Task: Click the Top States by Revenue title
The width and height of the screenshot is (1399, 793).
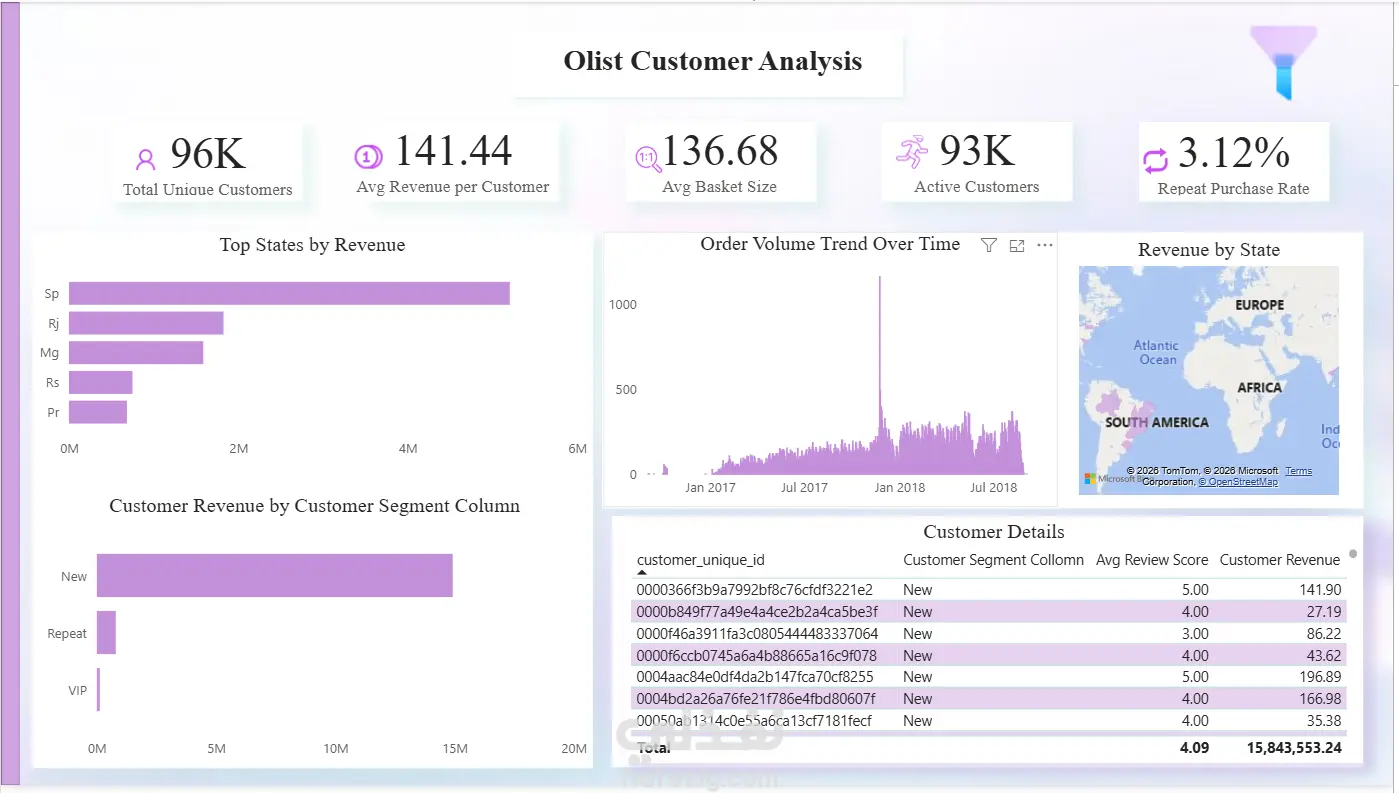Action: click(312, 245)
